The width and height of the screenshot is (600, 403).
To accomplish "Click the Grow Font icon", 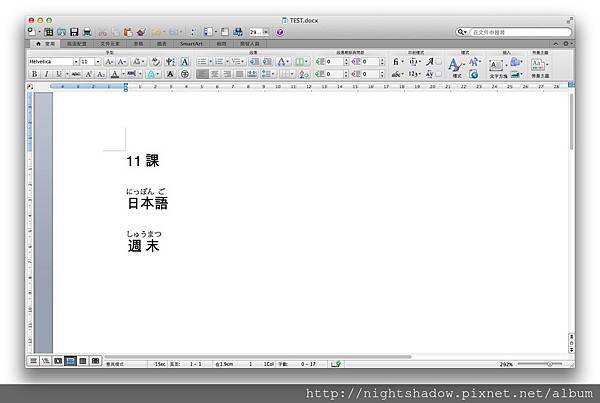I will pos(109,62).
